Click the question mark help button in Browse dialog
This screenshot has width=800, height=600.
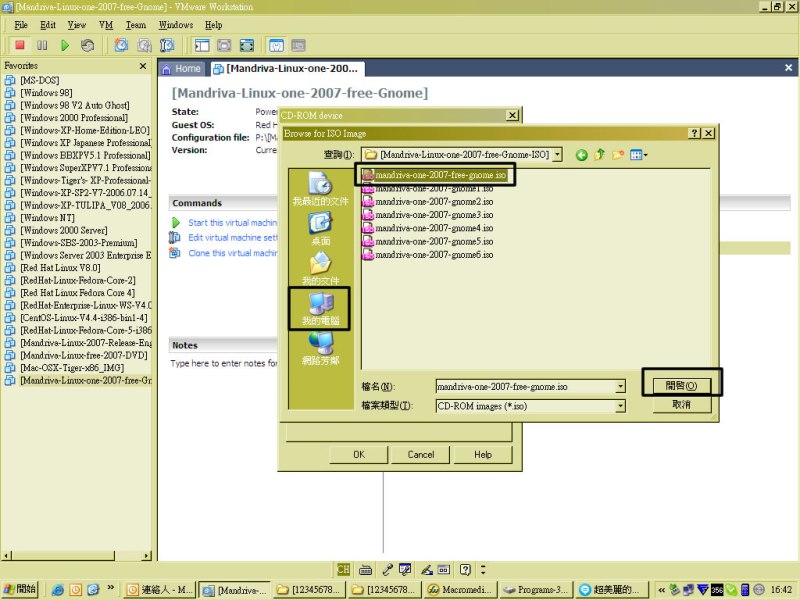coord(694,133)
